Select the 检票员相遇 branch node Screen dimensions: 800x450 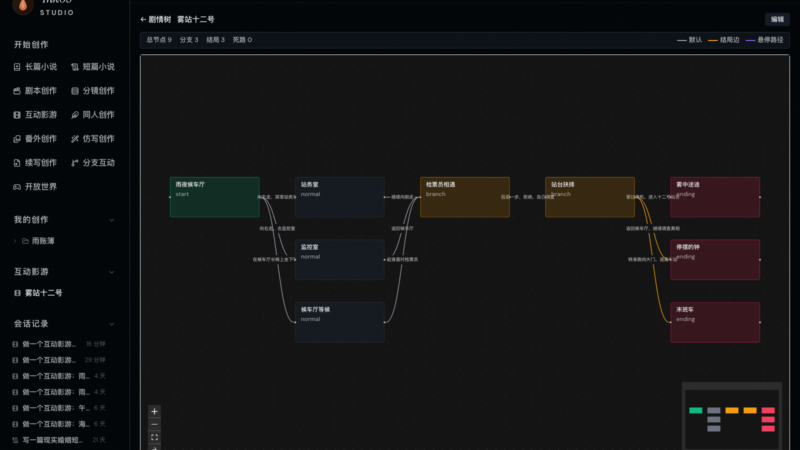pos(465,197)
